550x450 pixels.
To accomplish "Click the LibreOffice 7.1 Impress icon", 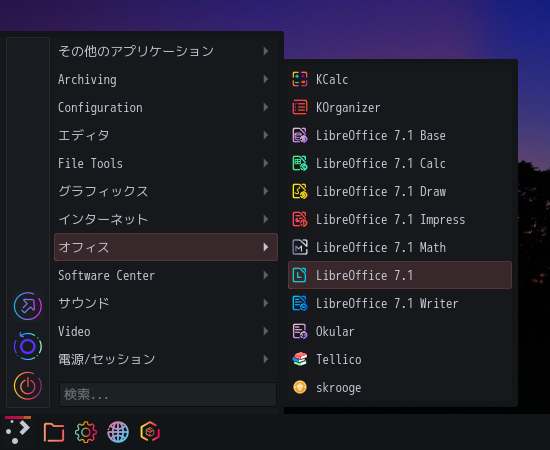I will 300,219.
